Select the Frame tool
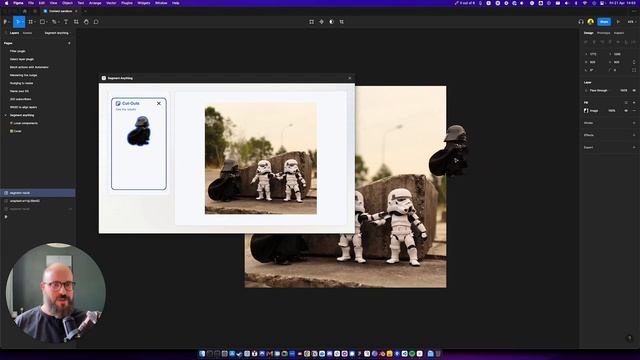The height and width of the screenshot is (360, 640). pos(31,22)
